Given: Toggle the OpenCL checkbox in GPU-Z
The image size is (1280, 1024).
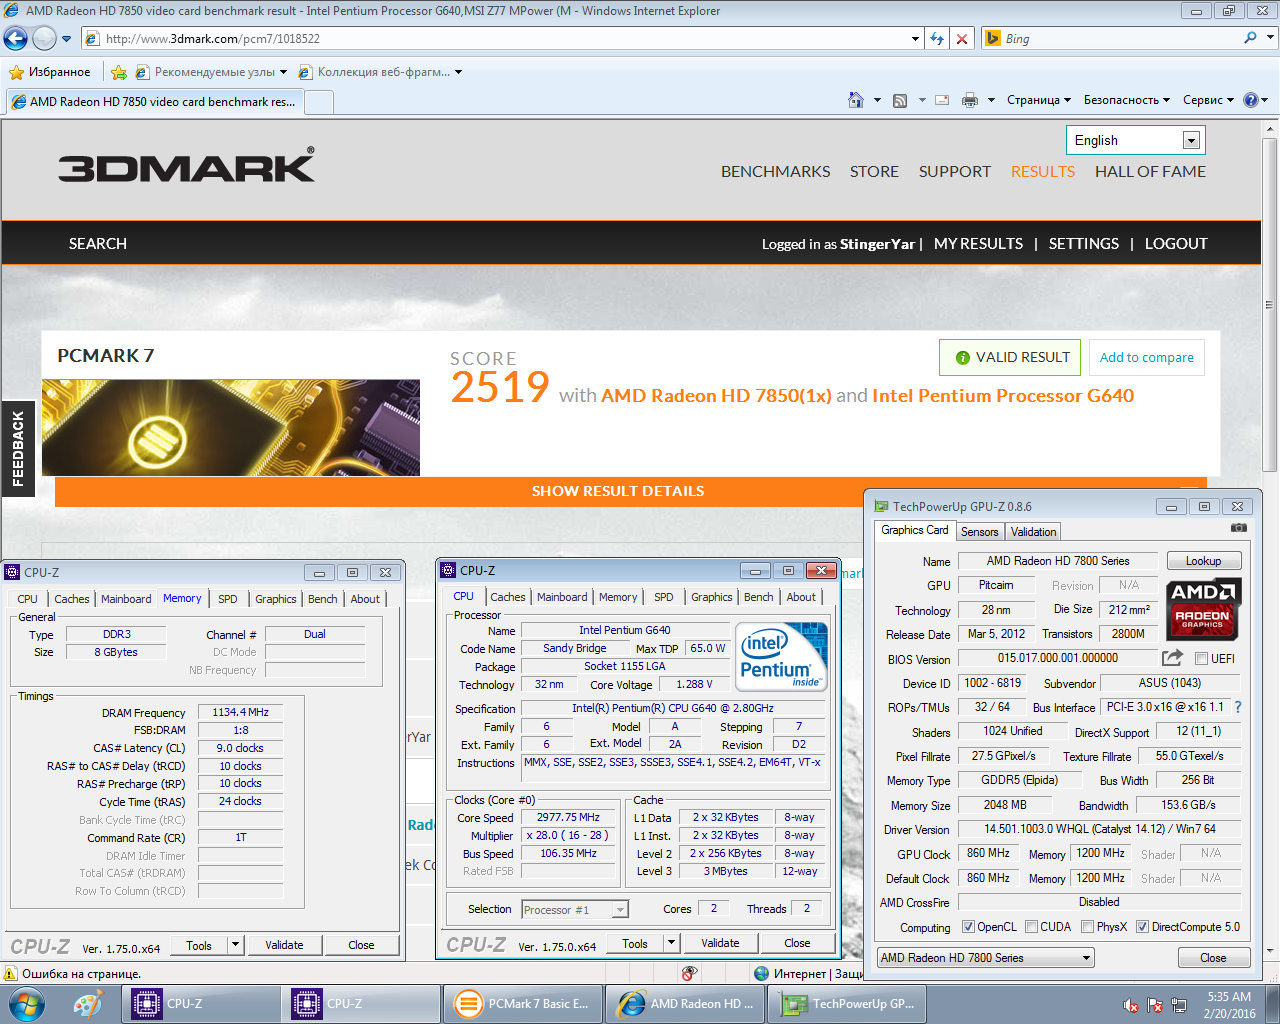Looking at the screenshot, I should coord(968,926).
